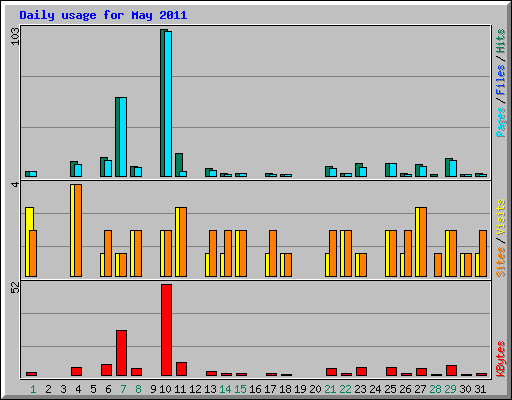Click the green hits bar for day 11
512x400 pixels.
coord(178,162)
